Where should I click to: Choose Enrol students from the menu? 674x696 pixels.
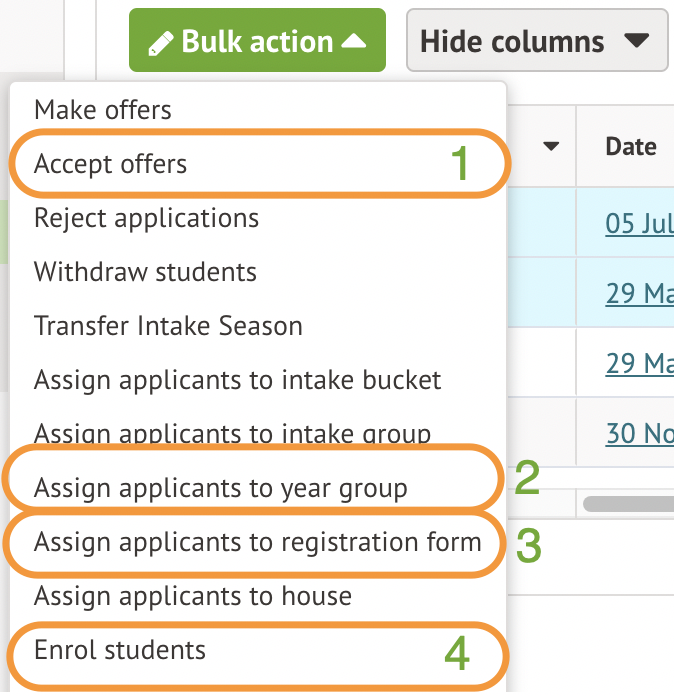[120, 650]
